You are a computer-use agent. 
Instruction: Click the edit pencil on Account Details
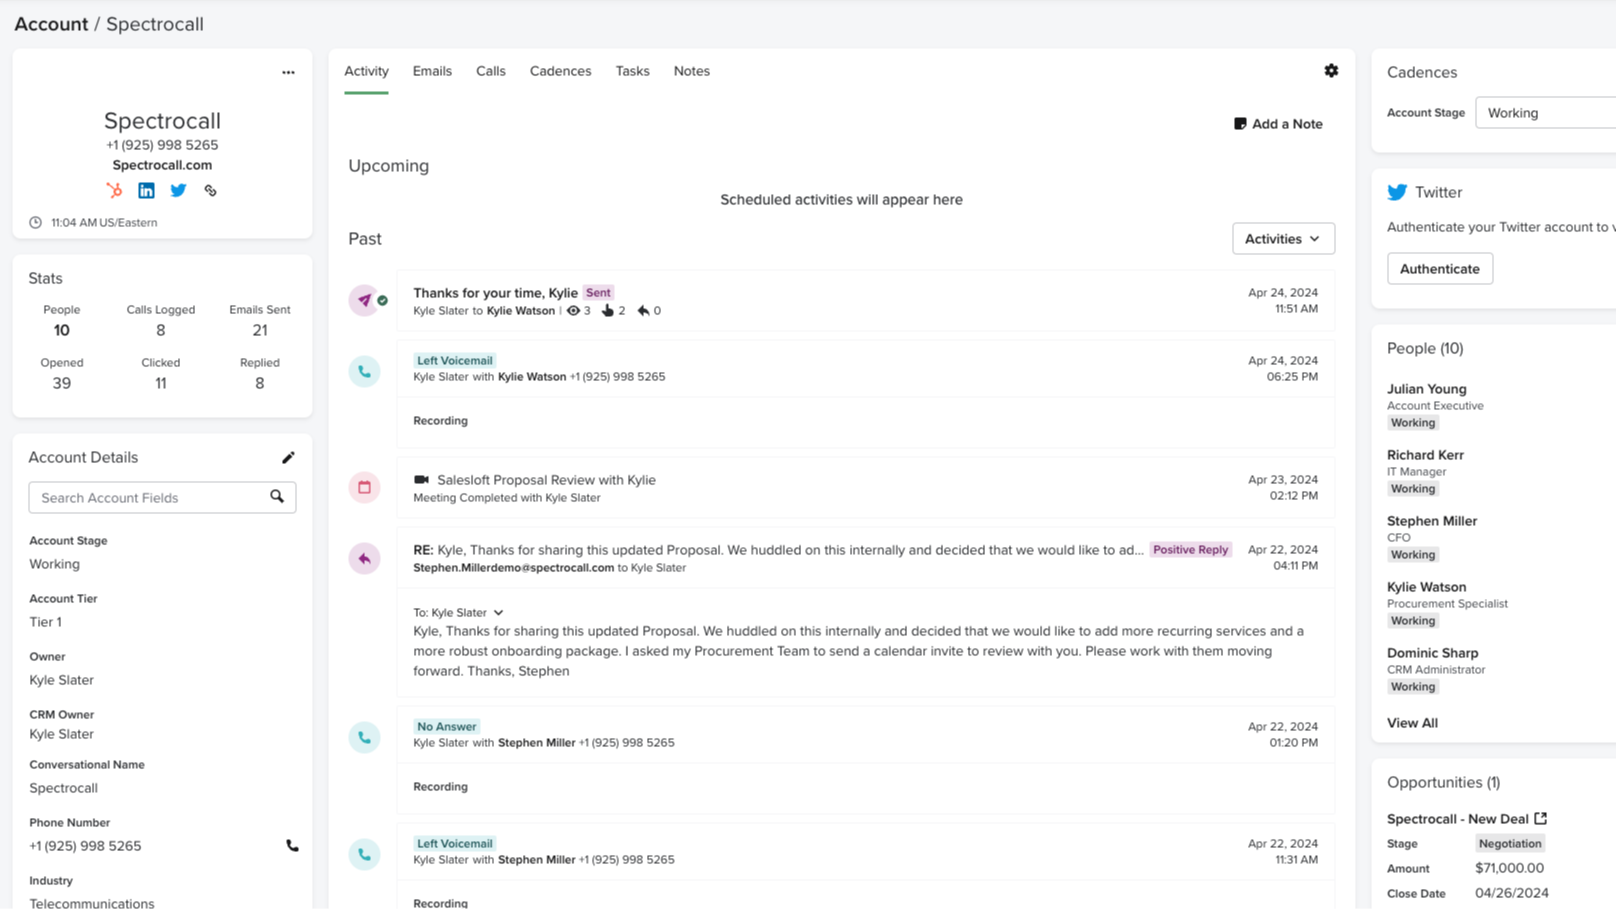(289, 457)
